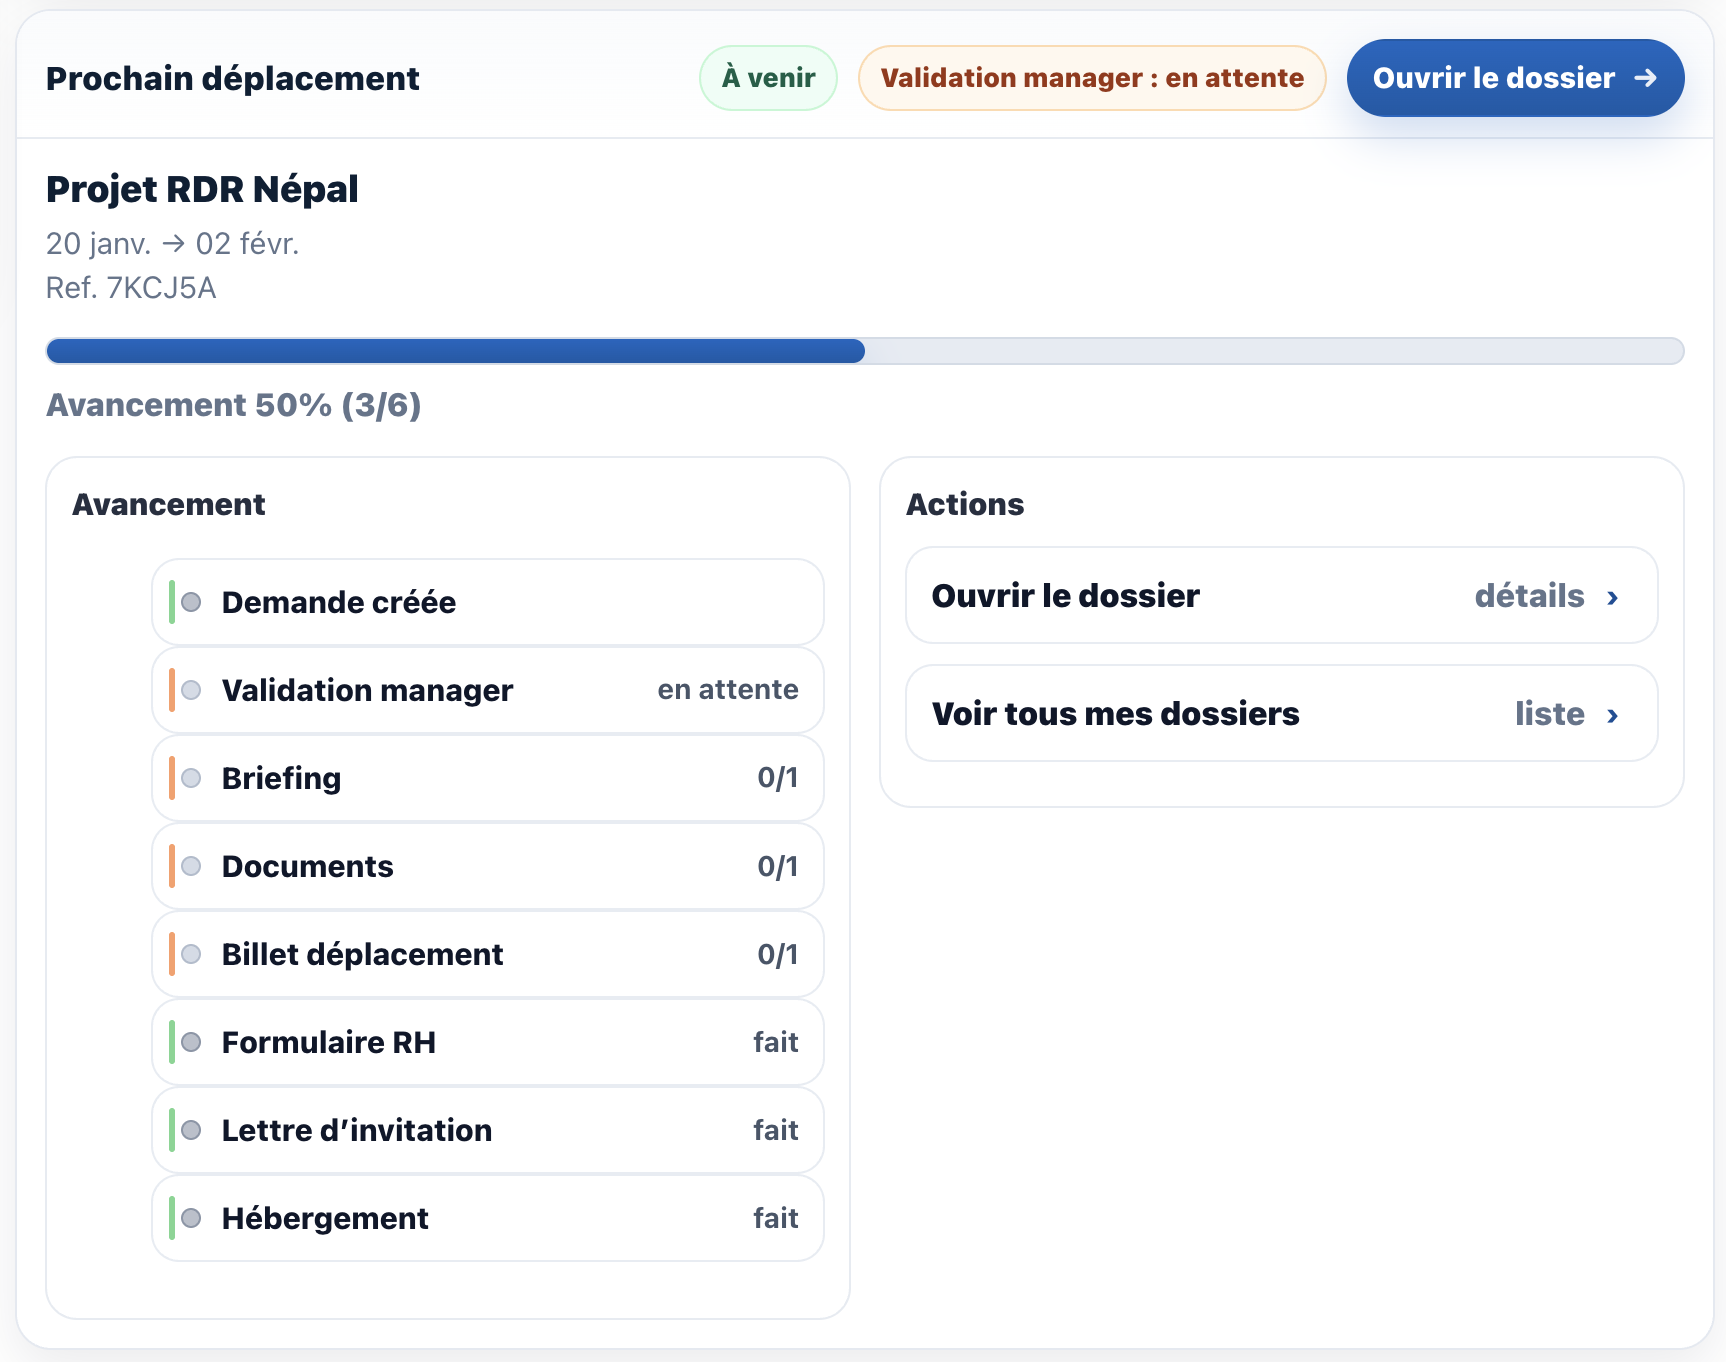Open the Validation manager step row
The height and width of the screenshot is (1362, 1726).
click(487, 690)
